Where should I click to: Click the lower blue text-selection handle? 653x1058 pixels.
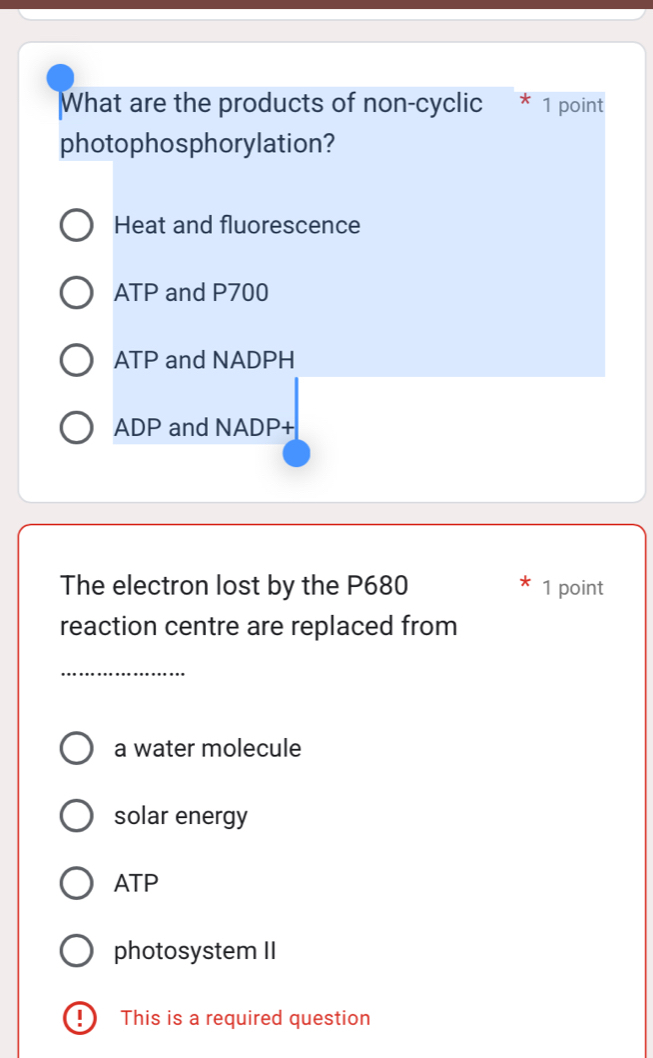coord(296,452)
